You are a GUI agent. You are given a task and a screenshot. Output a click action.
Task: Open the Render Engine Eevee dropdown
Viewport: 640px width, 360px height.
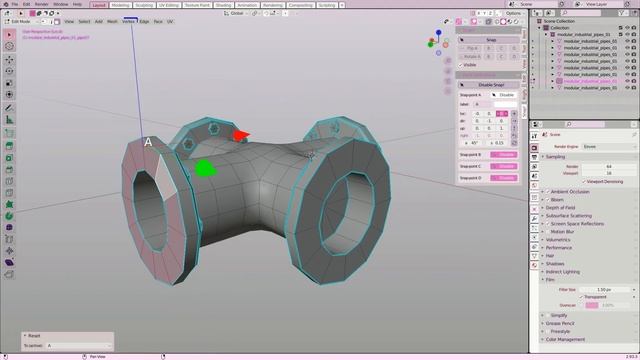pos(609,147)
